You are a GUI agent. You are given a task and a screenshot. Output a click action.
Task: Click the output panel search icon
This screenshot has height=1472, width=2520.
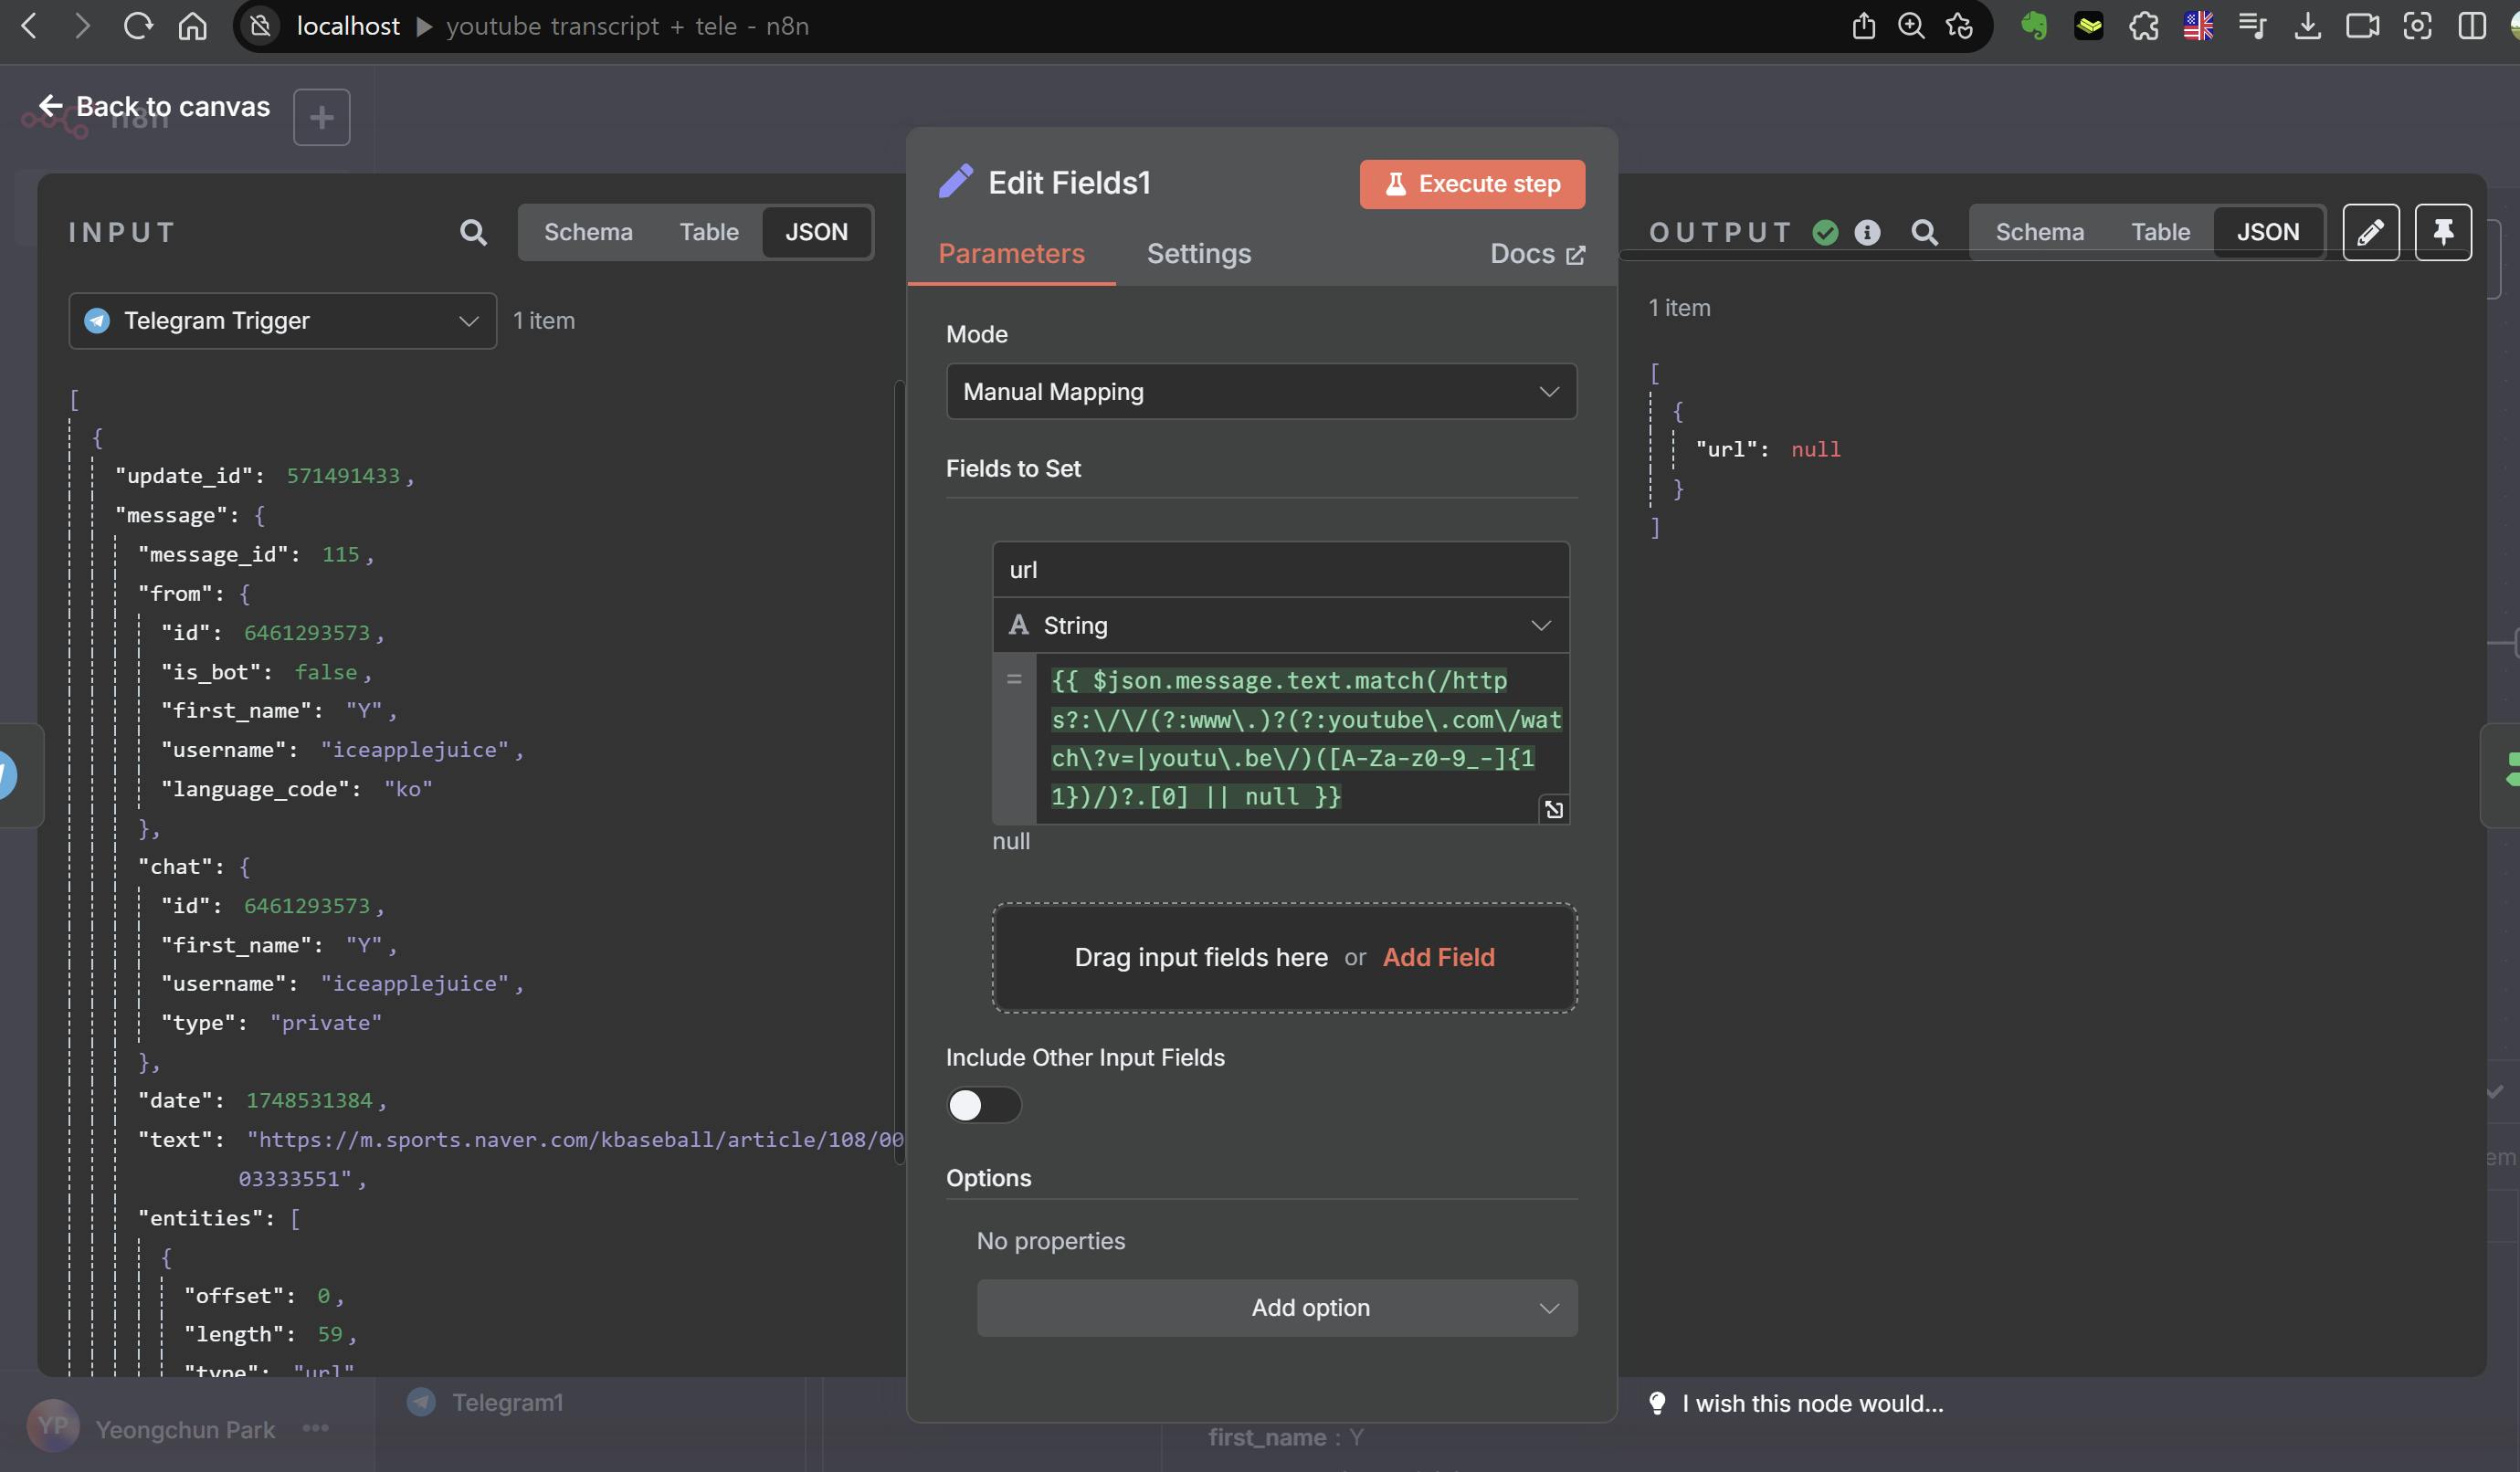1924,232
